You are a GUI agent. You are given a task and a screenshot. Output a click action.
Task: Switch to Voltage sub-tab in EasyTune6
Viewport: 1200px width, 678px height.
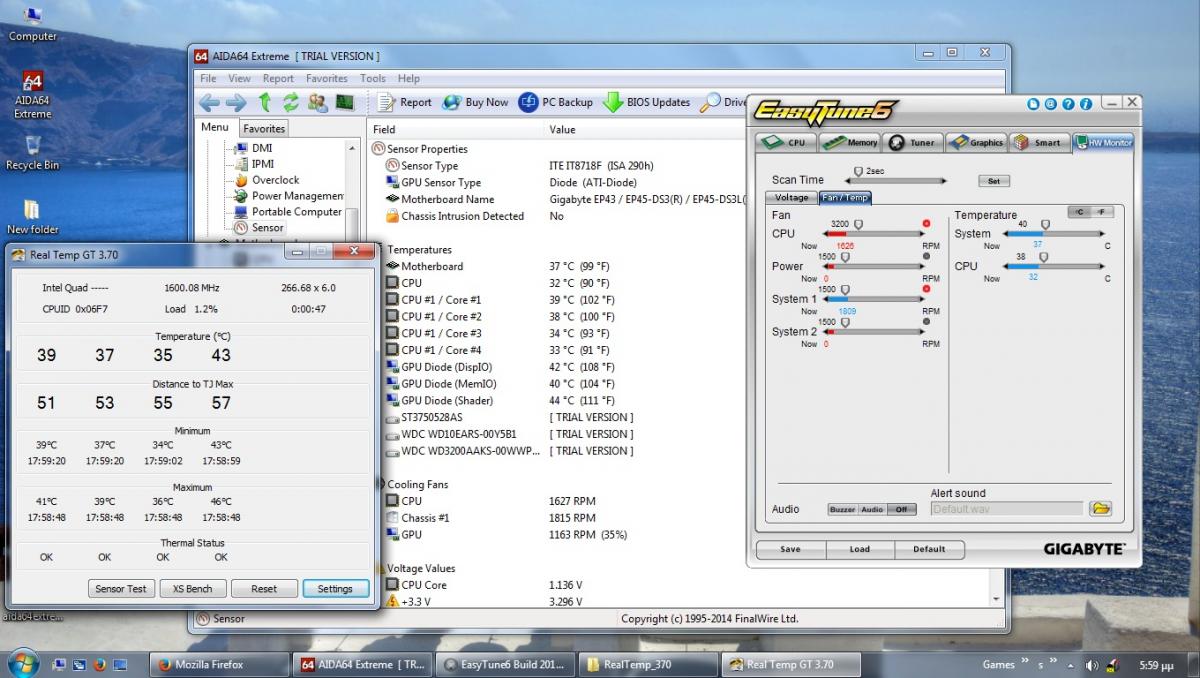click(792, 198)
